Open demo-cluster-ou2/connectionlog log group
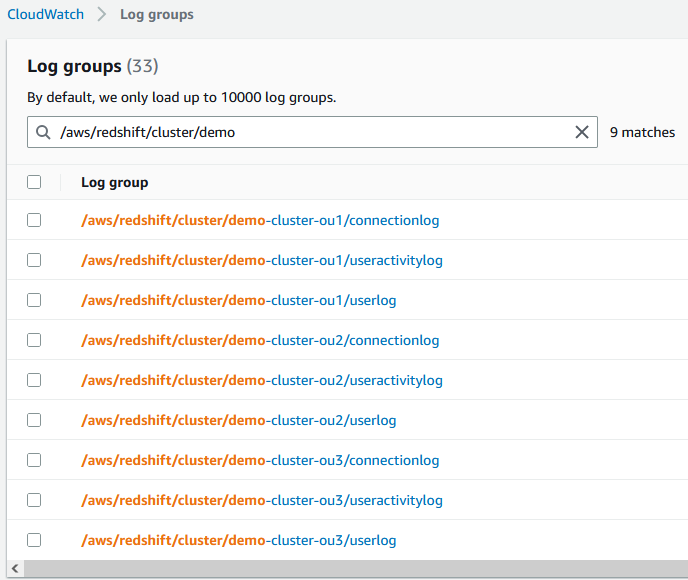Image resolution: width=688 pixels, height=580 pixels. (x=260, y=340)
